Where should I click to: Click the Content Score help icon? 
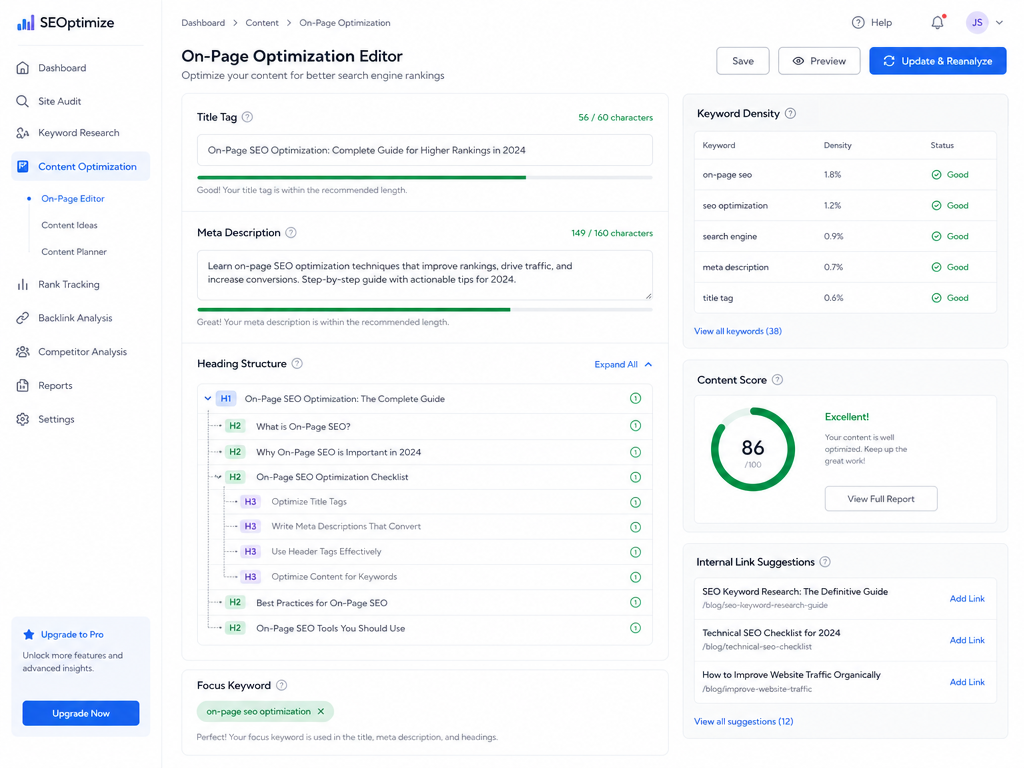(x=777, y=380)
